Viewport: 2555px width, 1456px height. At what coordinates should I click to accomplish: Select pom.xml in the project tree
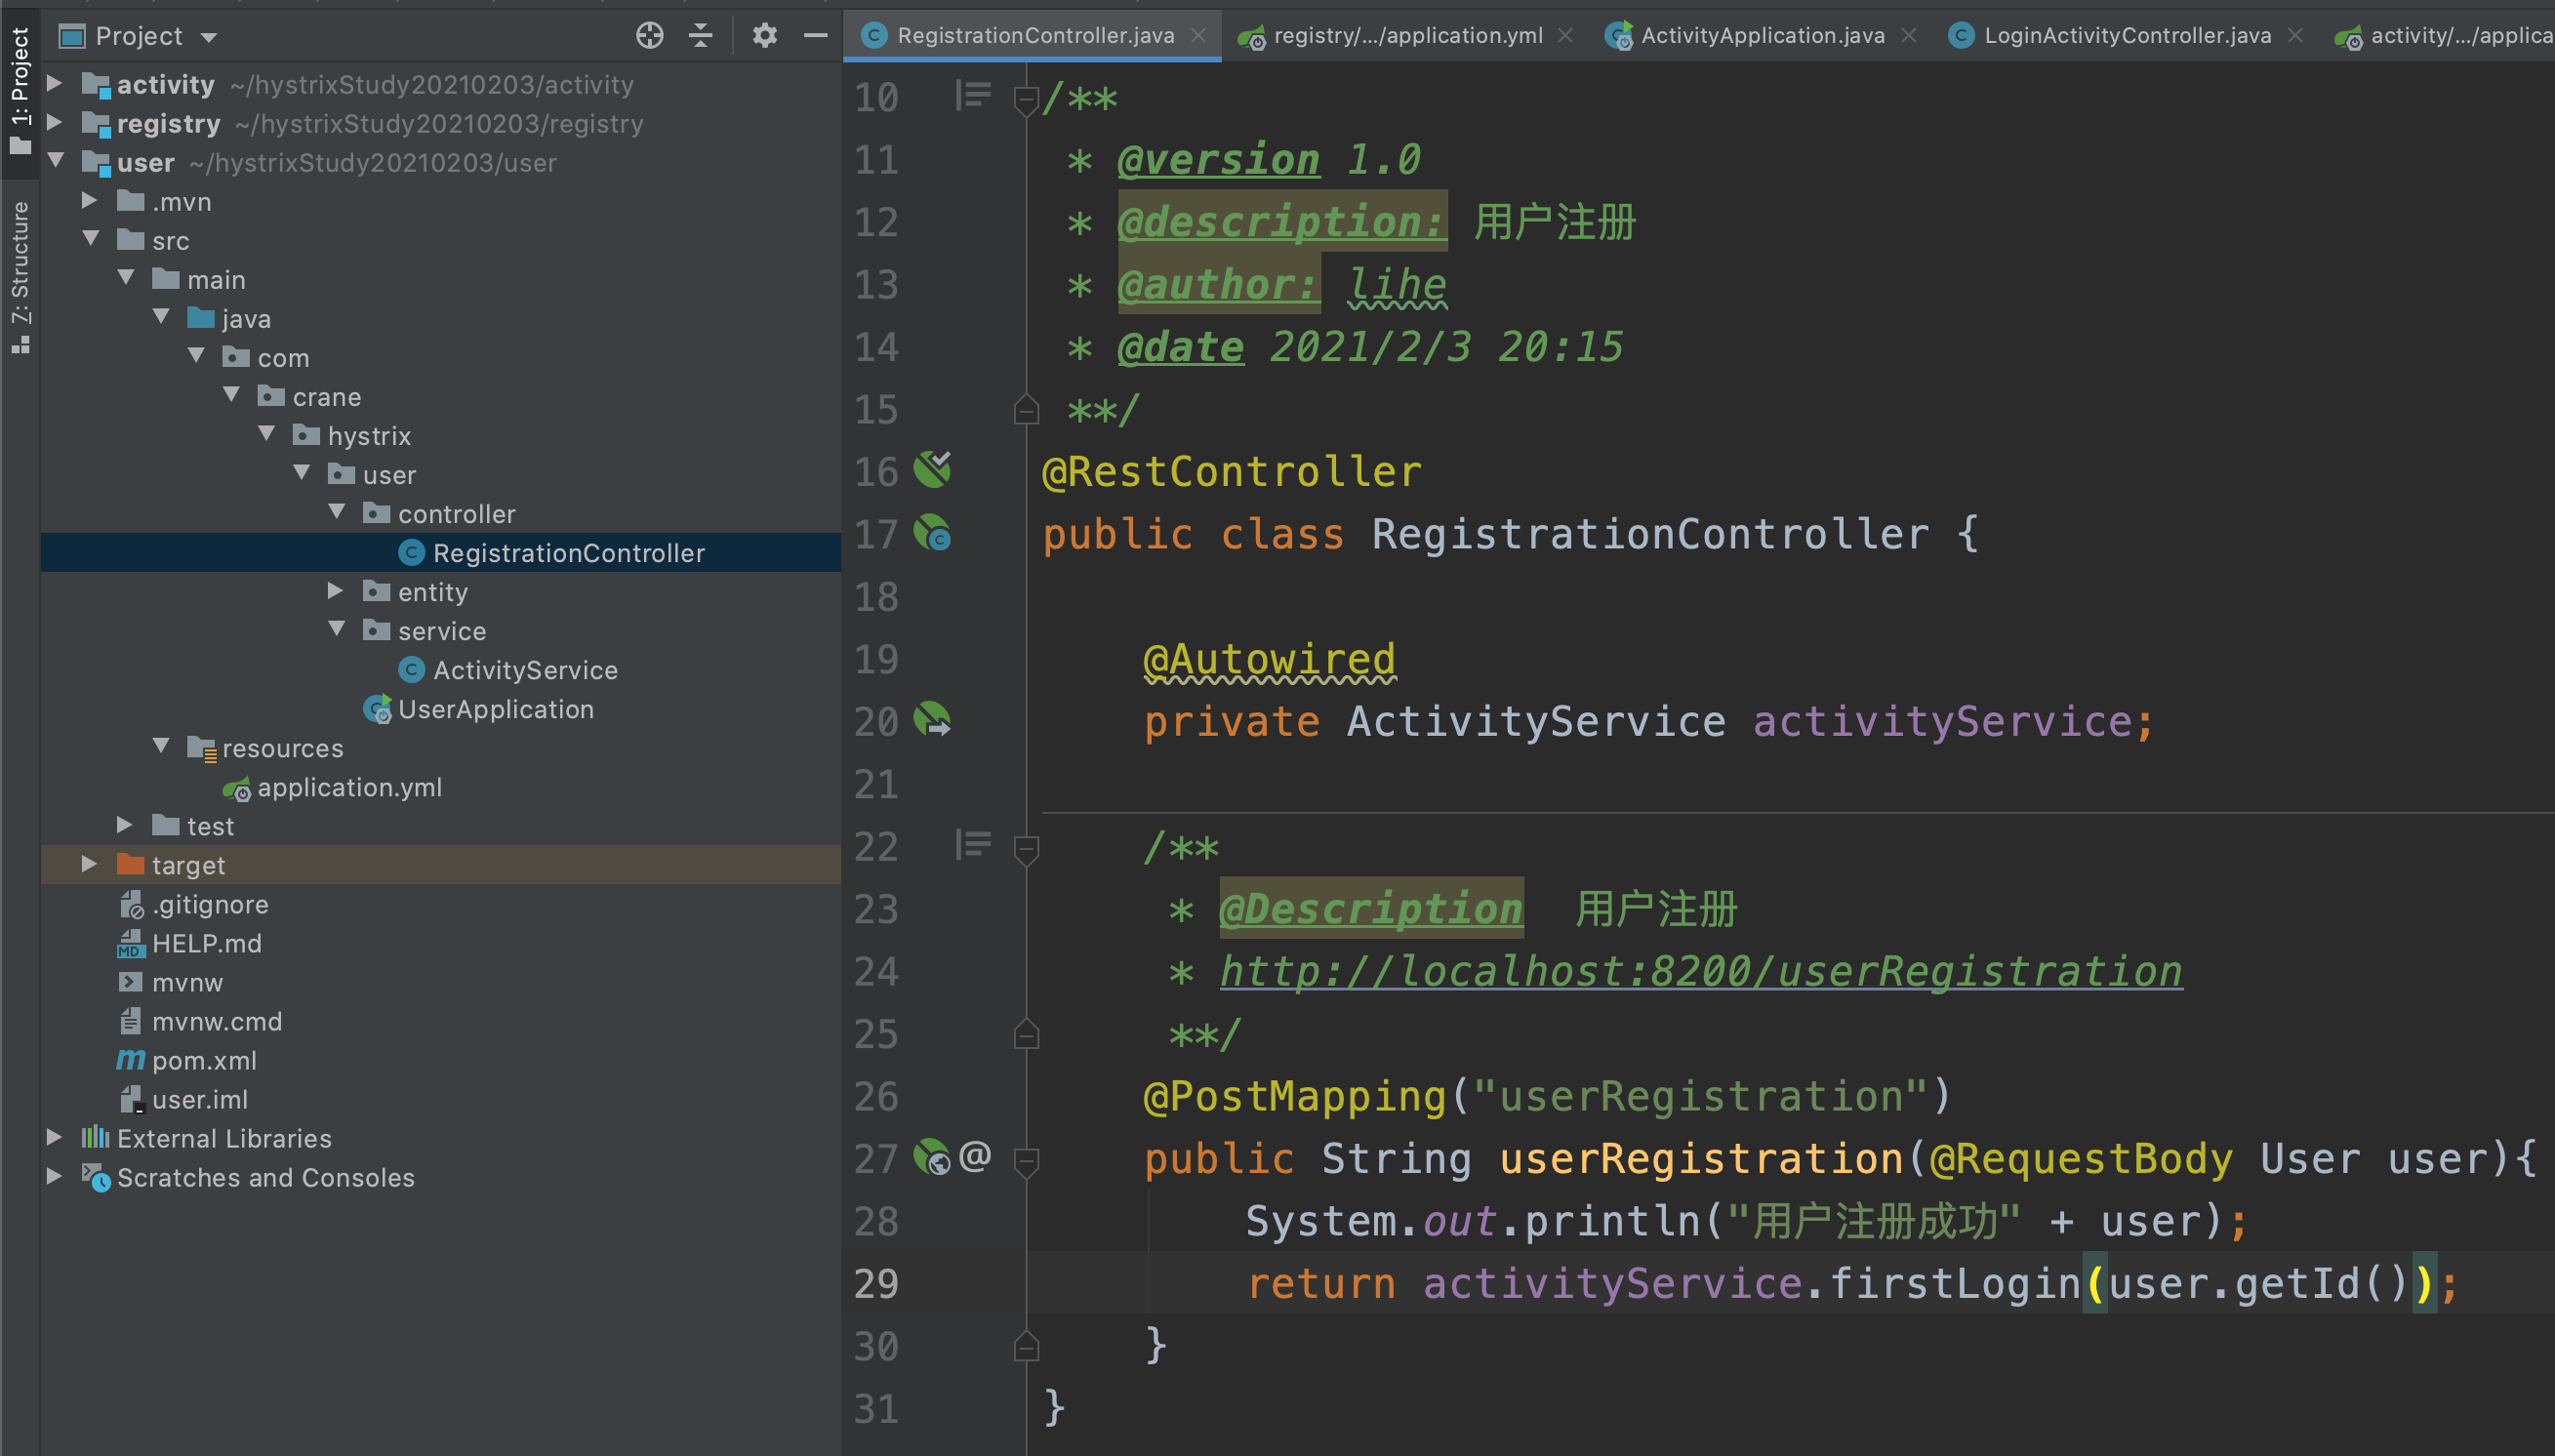[203, 1060]
